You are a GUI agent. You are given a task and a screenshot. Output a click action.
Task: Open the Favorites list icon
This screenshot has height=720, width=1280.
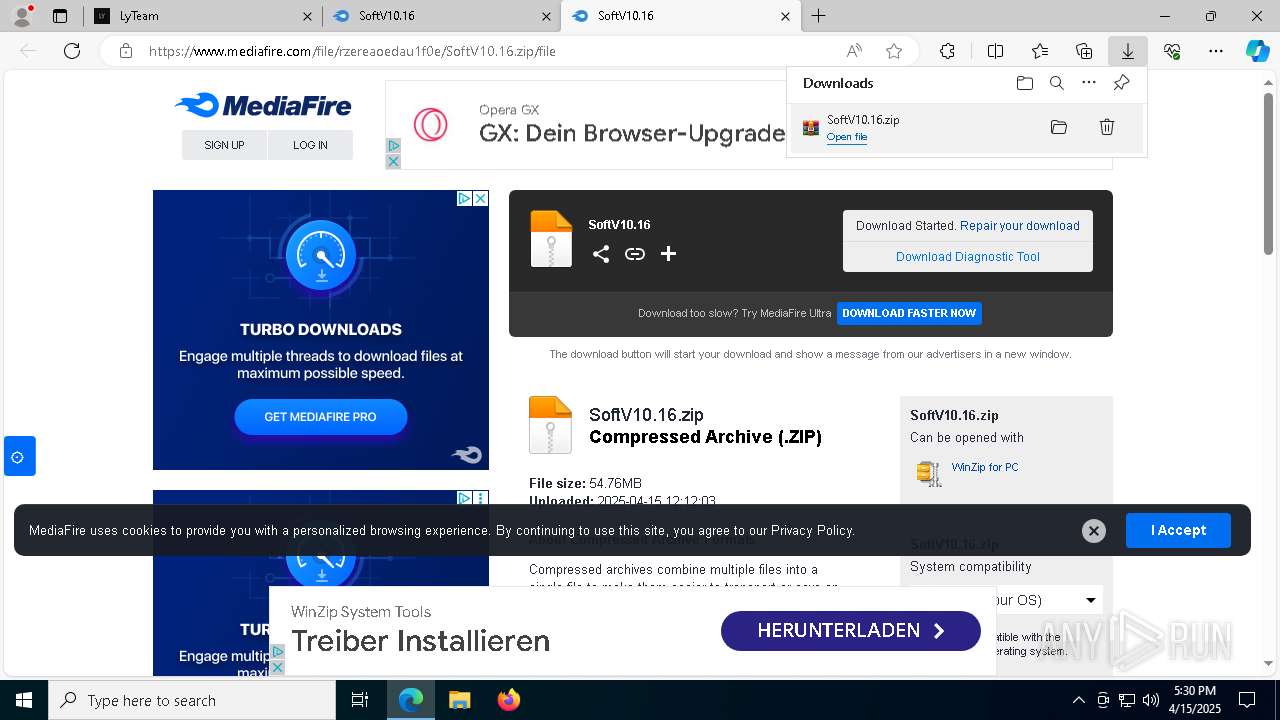(x=1040, y=51)
